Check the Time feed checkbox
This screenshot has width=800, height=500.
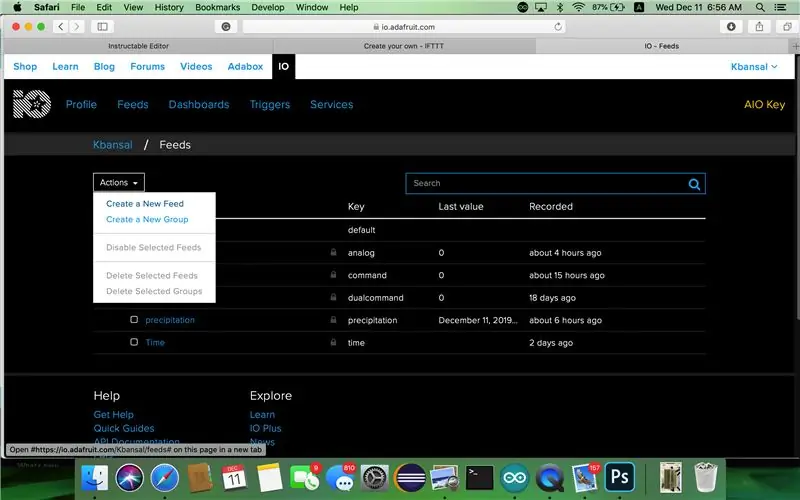coord(134,342)
